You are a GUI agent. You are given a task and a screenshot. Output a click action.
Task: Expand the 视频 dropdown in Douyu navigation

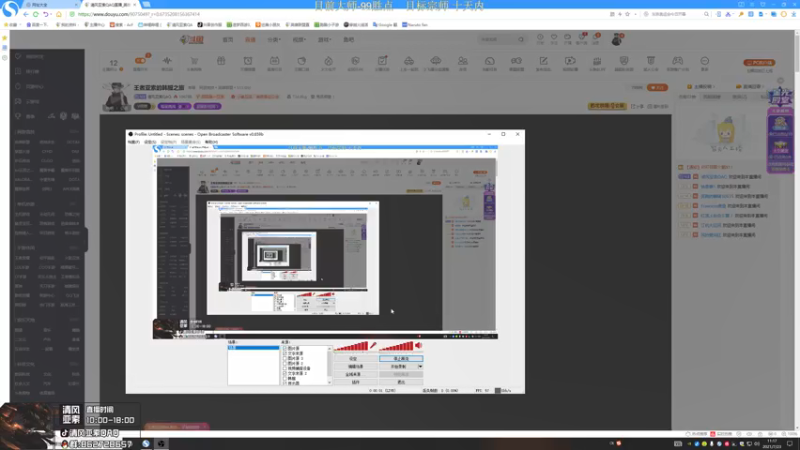click(x=299, y=39)
